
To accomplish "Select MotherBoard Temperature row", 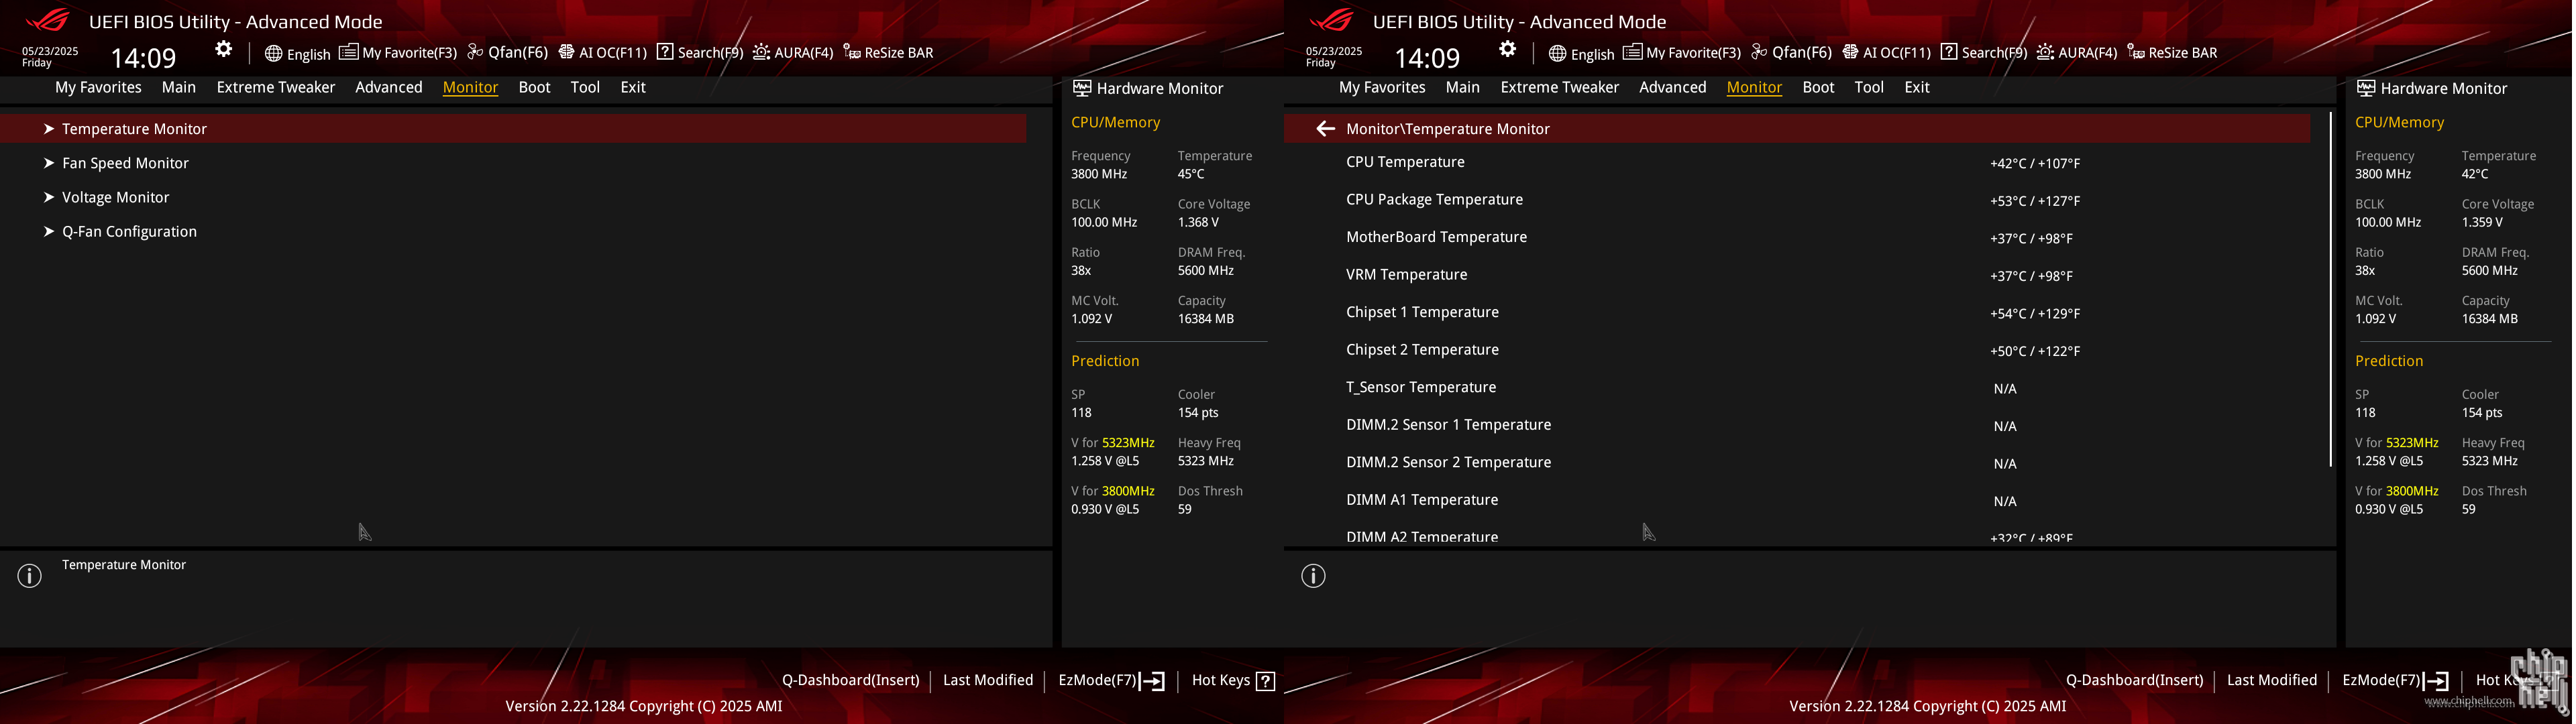I will click(1798, 237).
